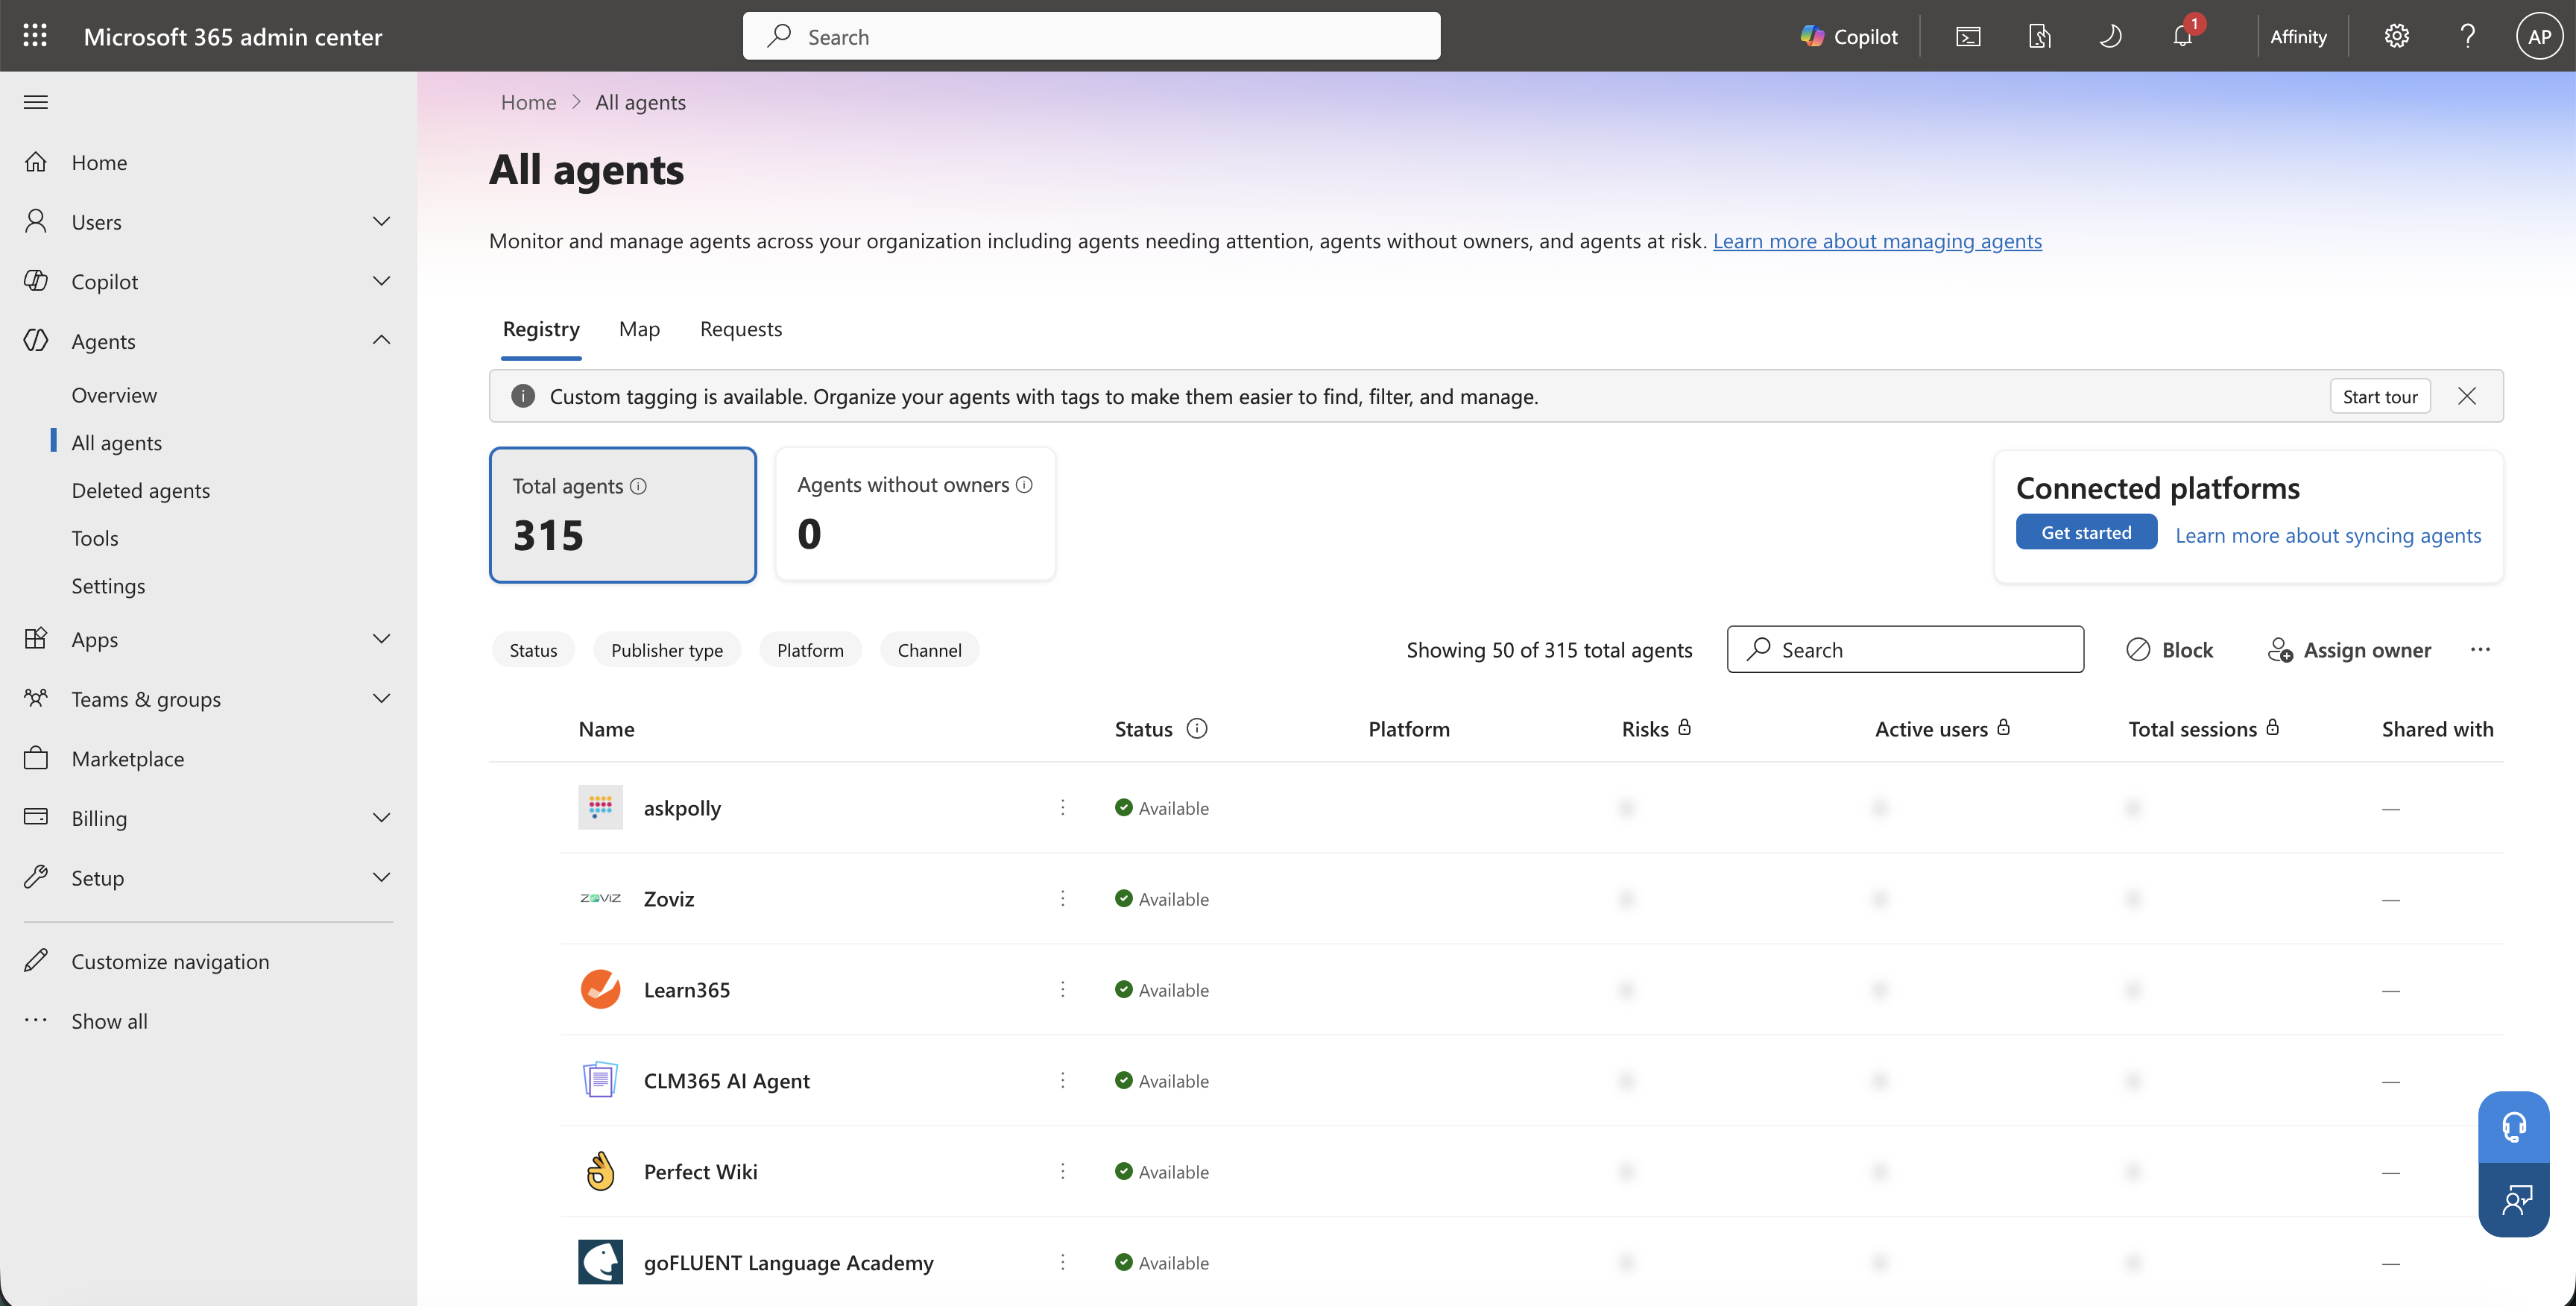The height and width of the screenshot is (1306, 2576).
Task: Open Copilot from the top bar
Action: click(x=1848, y=36)
